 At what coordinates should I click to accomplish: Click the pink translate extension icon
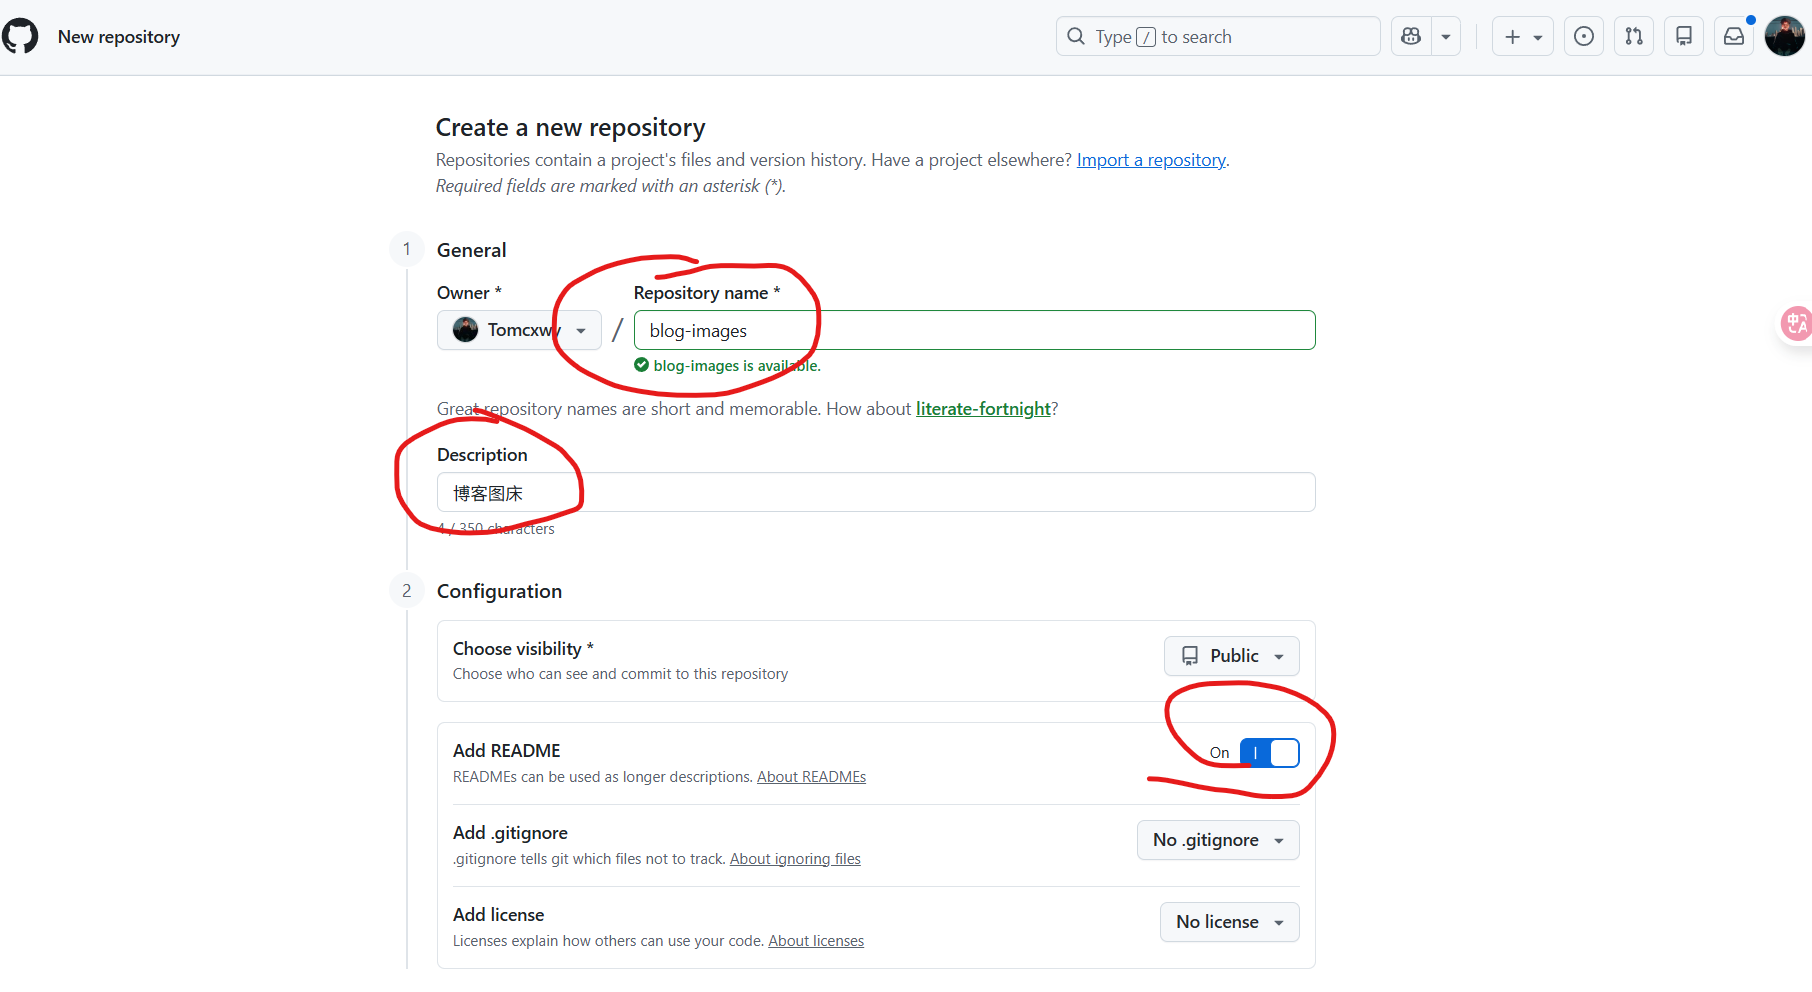click(1796, 323)
